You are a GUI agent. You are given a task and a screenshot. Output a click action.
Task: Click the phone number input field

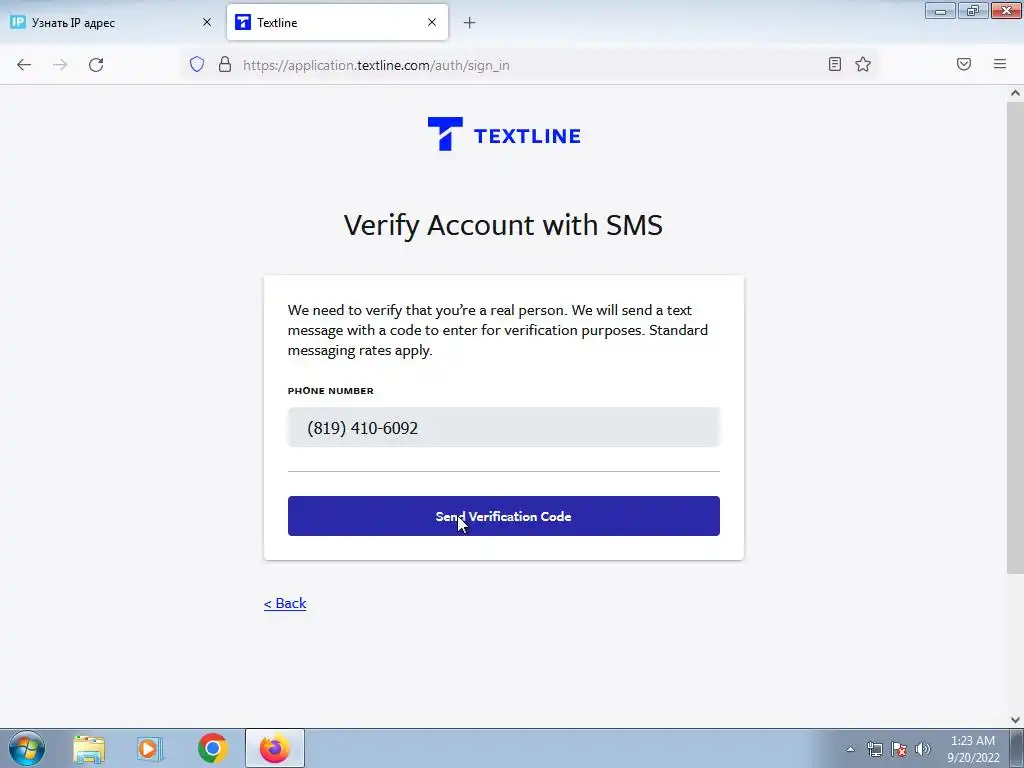click(x=504, y=427)
